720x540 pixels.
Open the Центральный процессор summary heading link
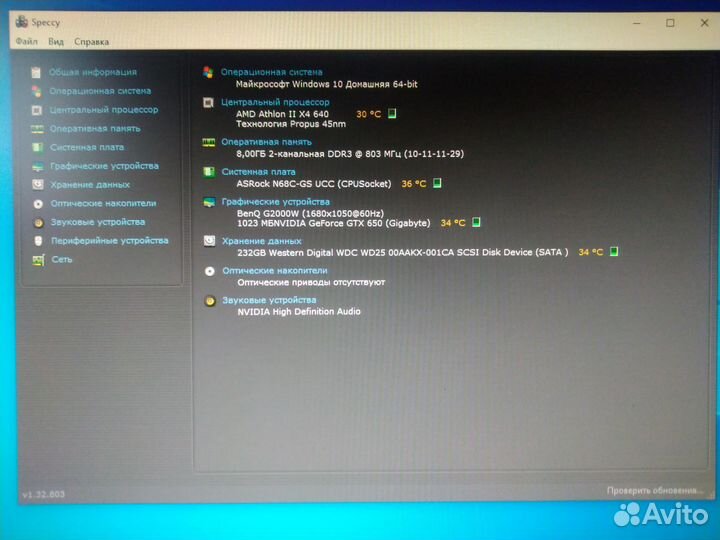tap(275, 102)
